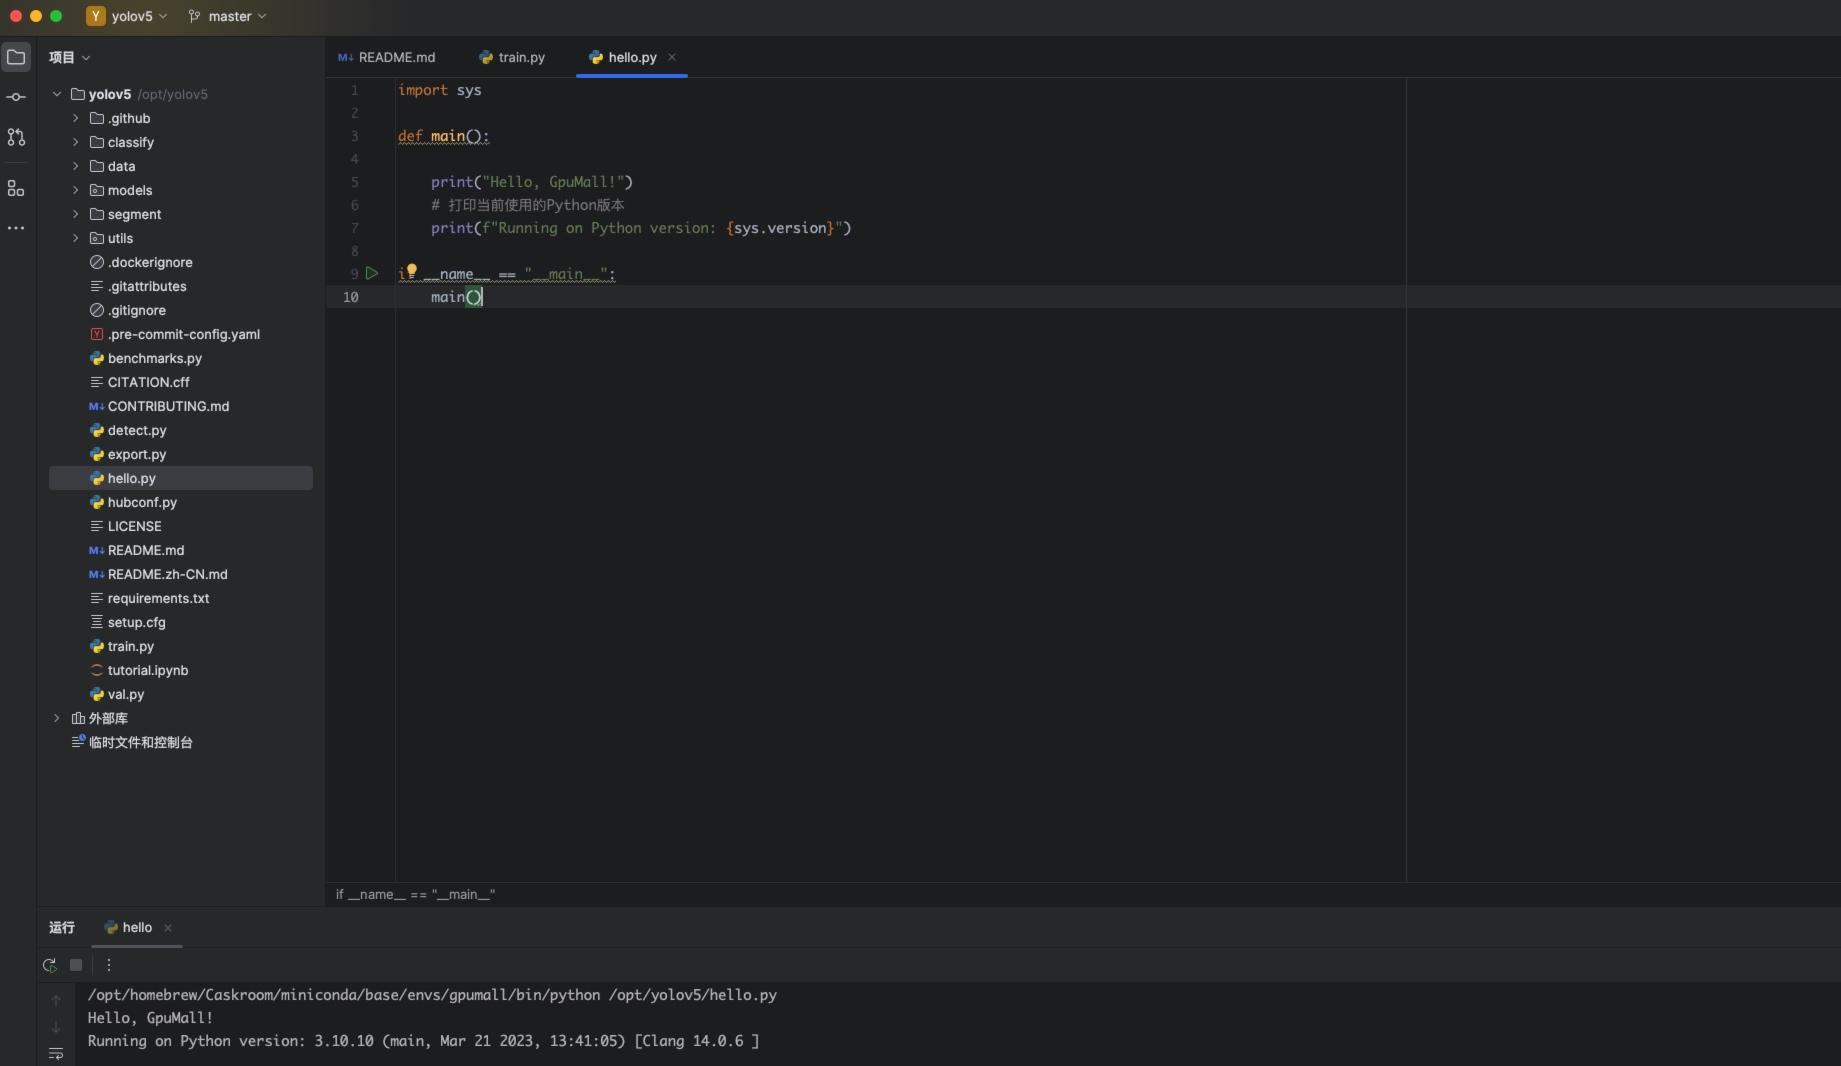Open the Project tool window icon

16,57
